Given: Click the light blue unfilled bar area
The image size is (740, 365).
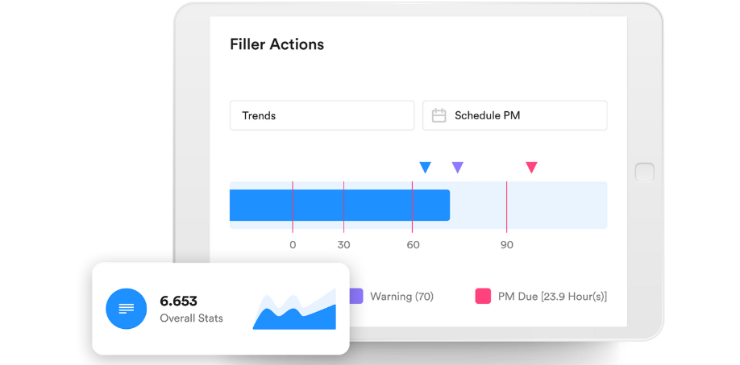Looking at the screenshot, I should point(529,205).
